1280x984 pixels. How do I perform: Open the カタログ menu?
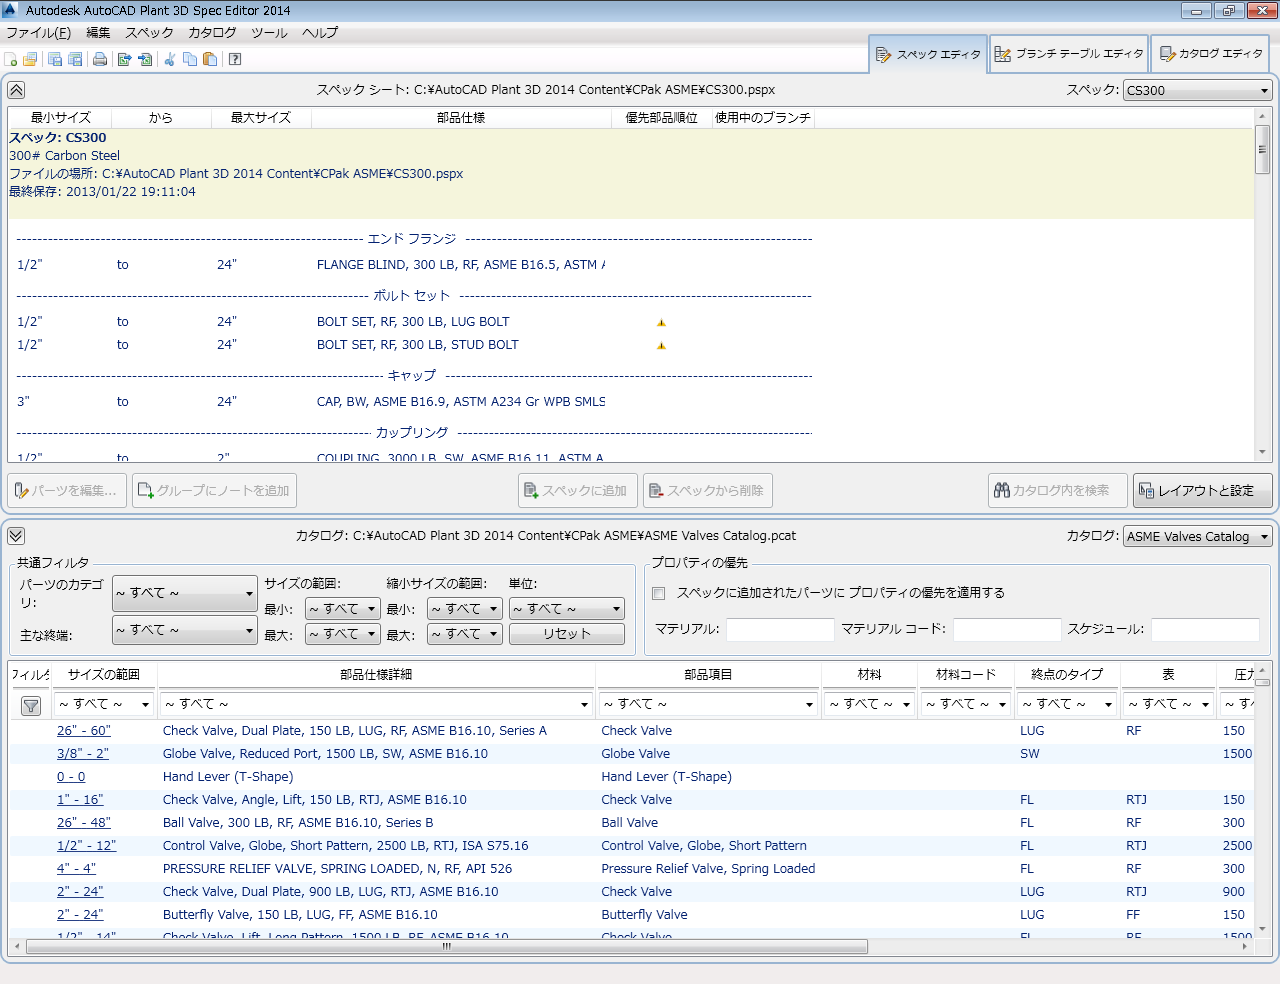212,33
